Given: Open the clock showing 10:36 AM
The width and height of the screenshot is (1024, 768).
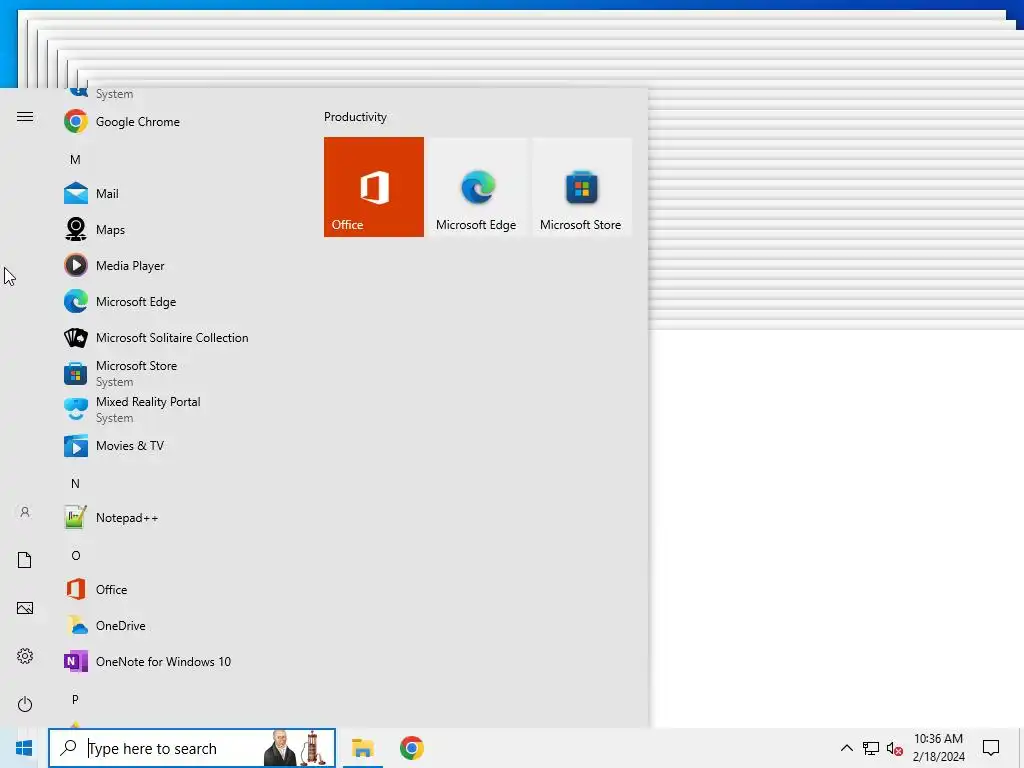Looking at the screenshot, I should pyautogui.click(x=938, y=748).
